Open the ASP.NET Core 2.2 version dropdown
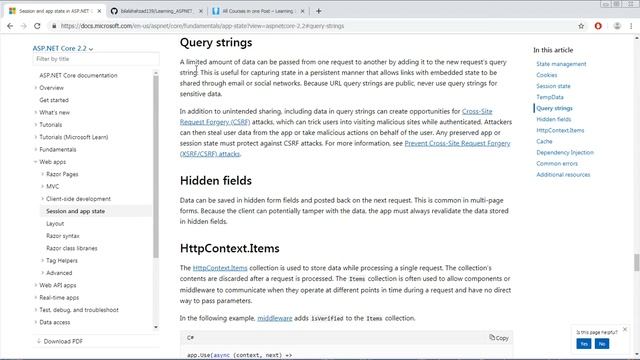Viewport: 640px width, 360px height. (63, 48)
